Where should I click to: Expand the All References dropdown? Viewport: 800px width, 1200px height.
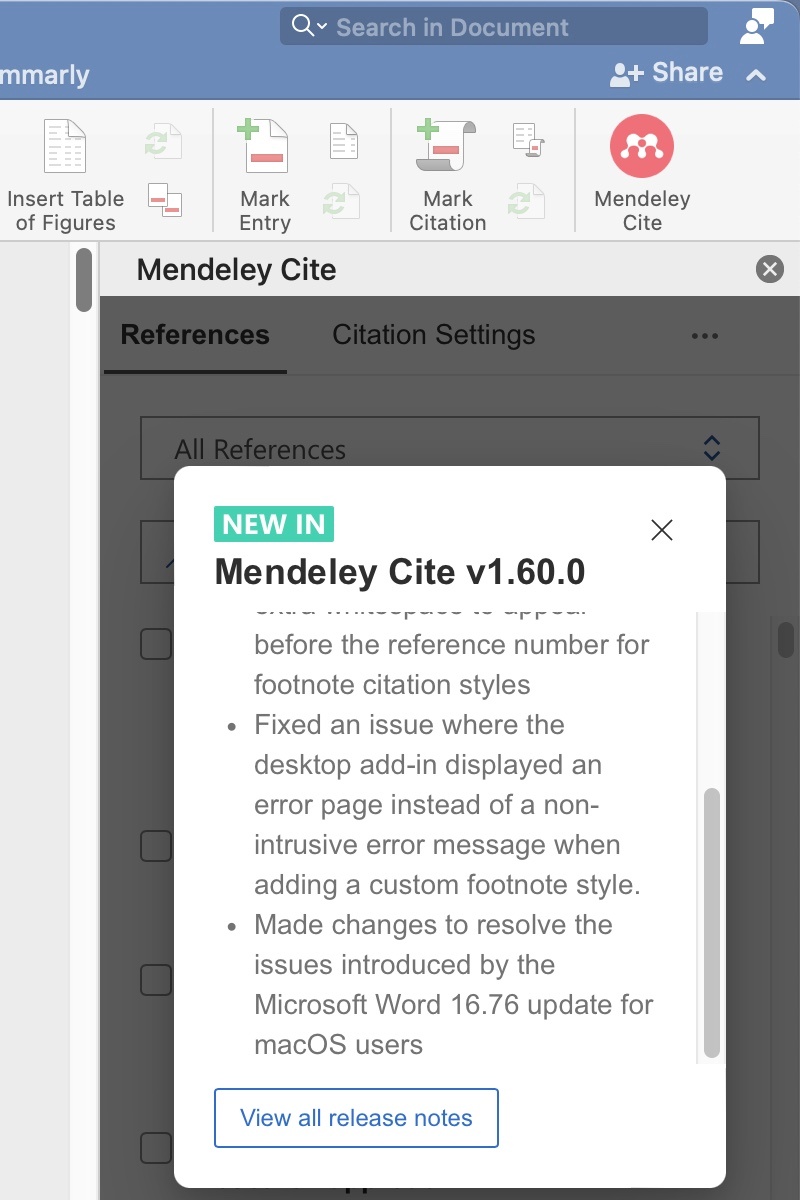[711, 448]
